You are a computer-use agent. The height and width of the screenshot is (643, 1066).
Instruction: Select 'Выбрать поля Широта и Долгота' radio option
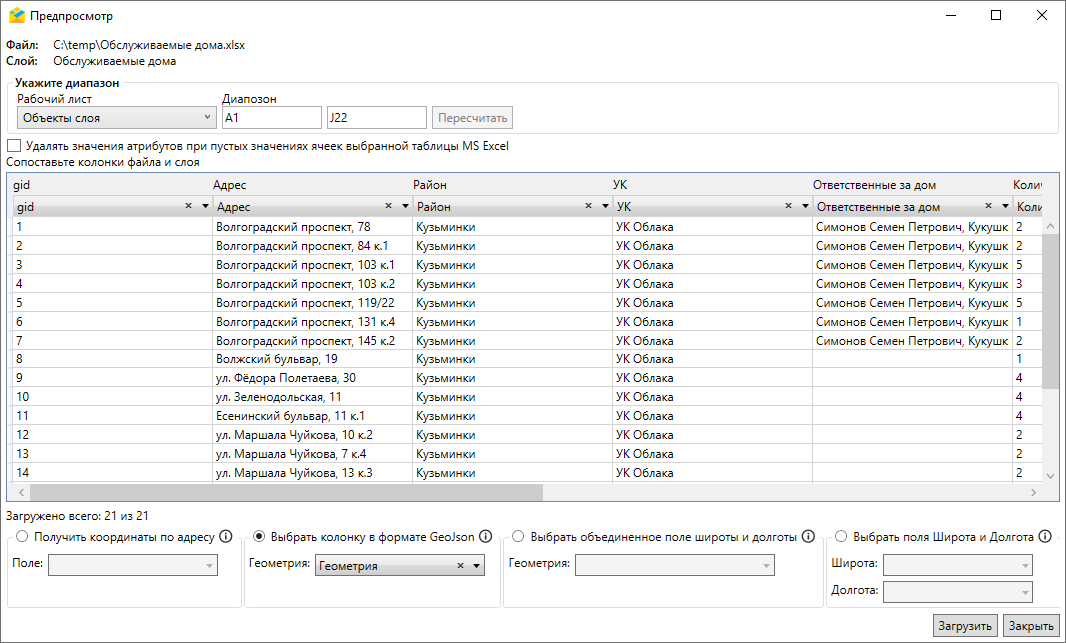[x=841, y=537]
